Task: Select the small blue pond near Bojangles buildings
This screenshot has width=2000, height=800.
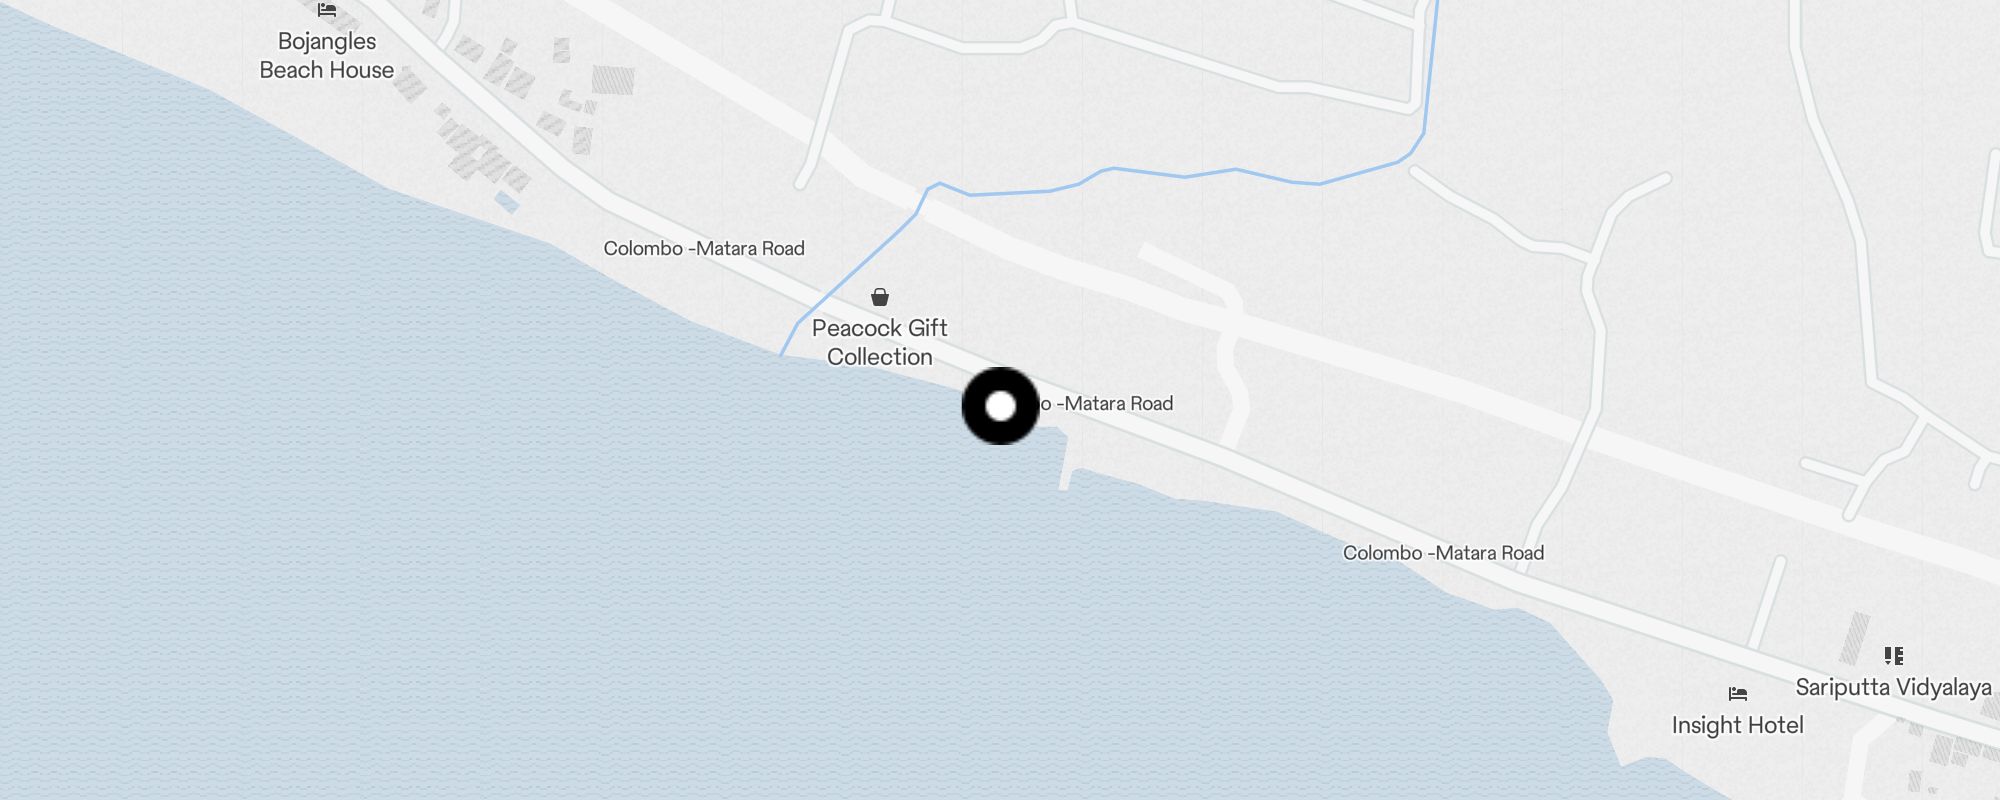Action: tap(507, 202)
